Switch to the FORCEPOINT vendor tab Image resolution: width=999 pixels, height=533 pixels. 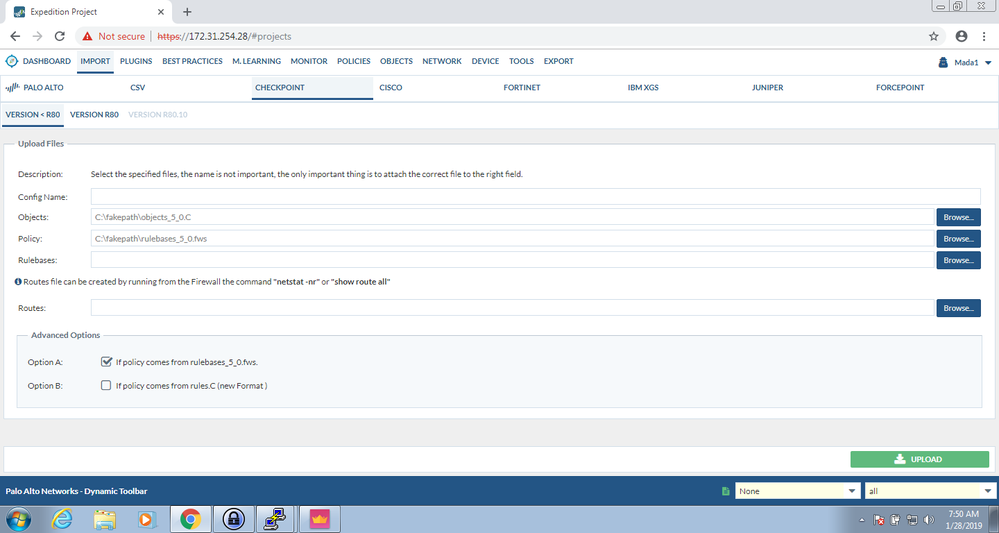900,87
